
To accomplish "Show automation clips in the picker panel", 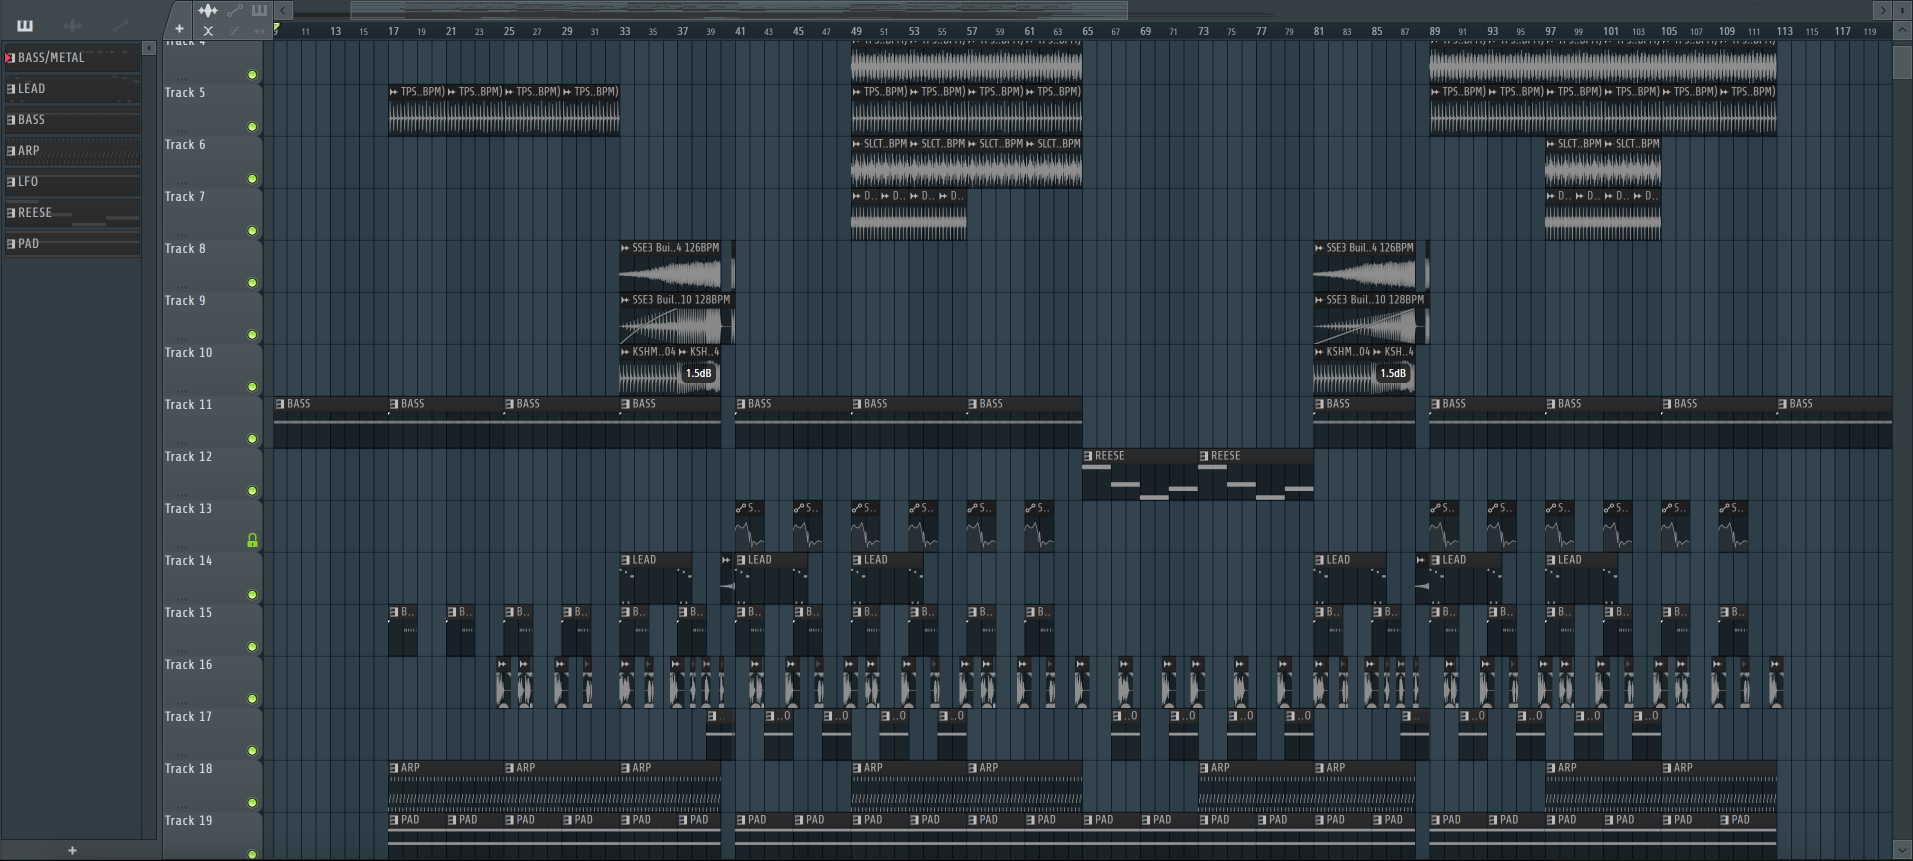I will [120, 26].
